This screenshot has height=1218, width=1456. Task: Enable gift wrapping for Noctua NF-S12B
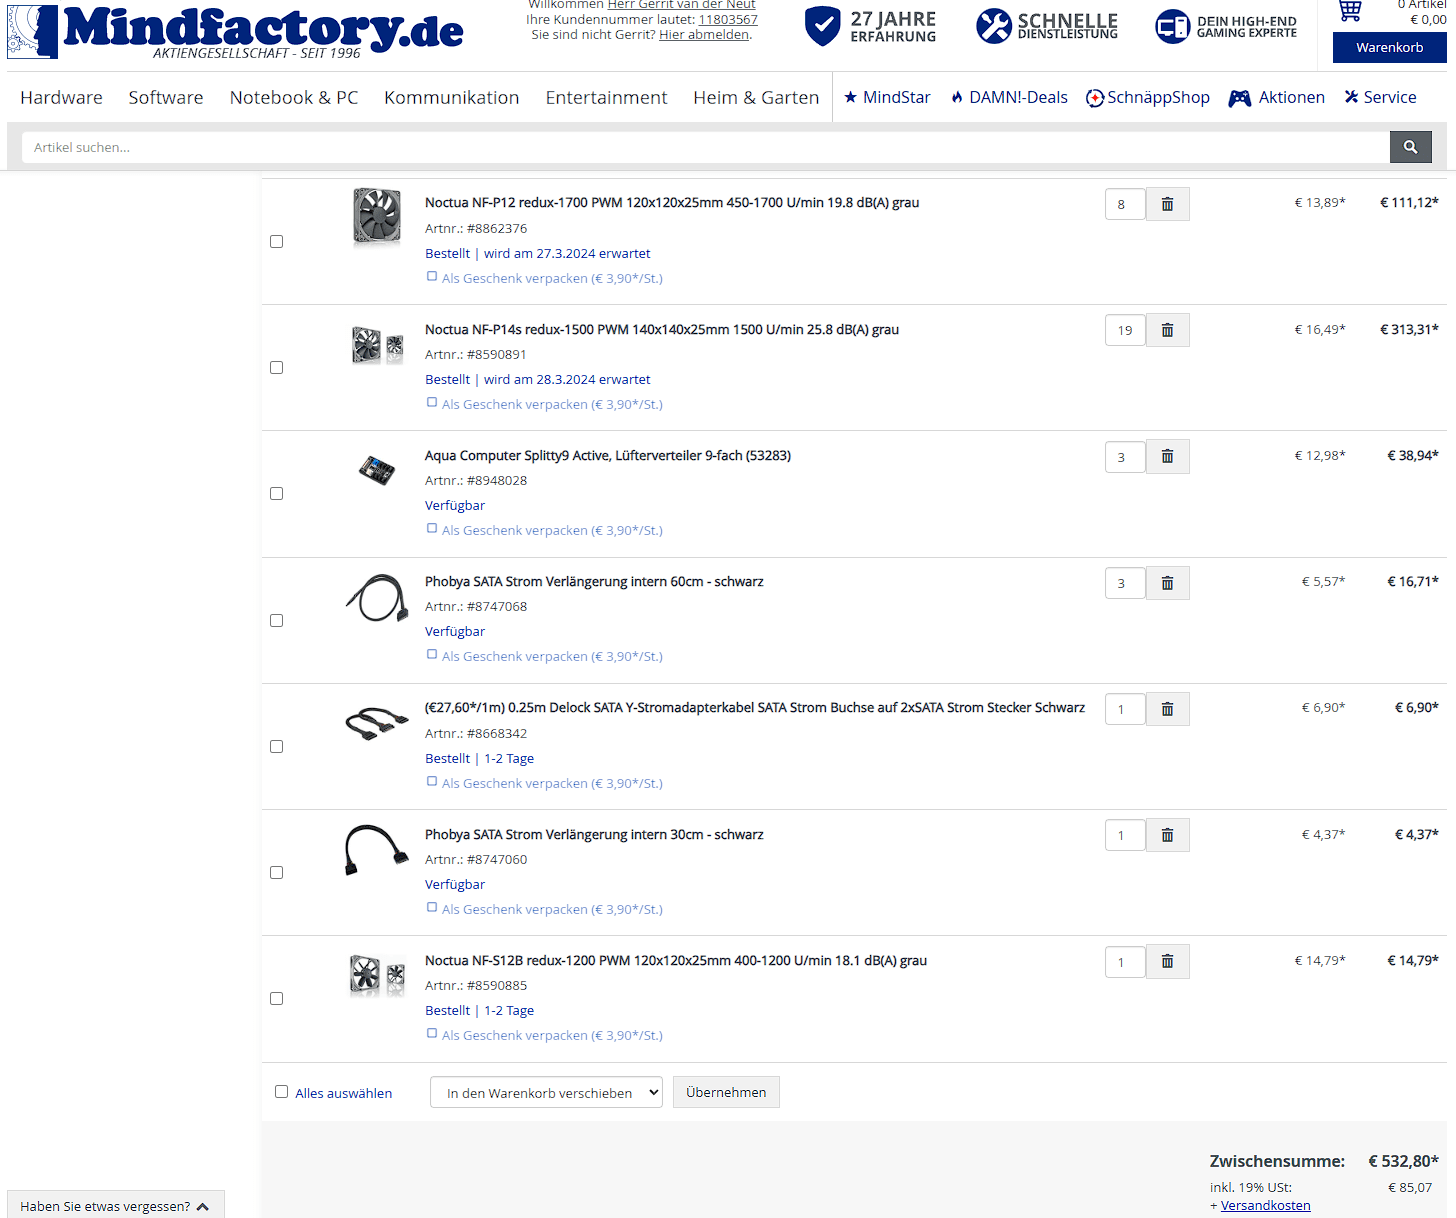432,1034
